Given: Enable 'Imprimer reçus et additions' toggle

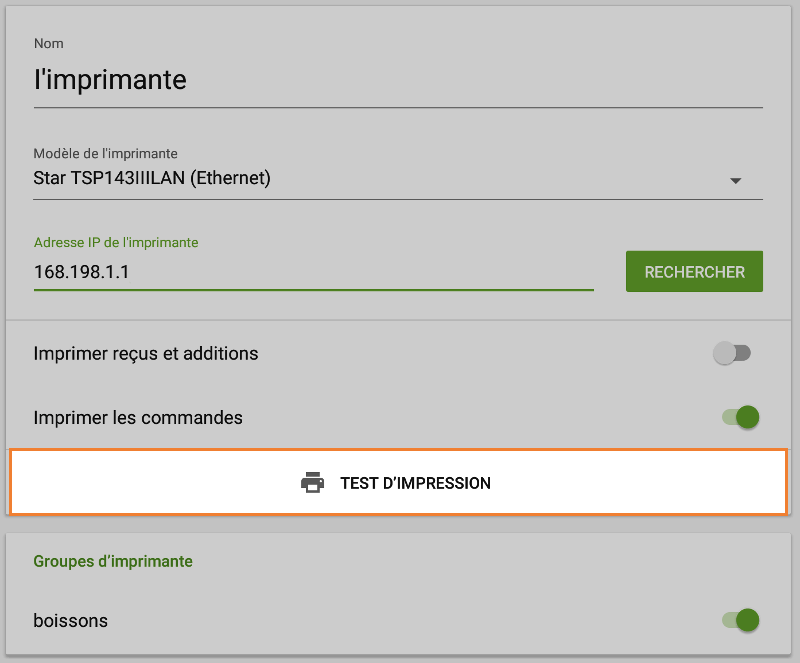Looking at the screenshot, I should point(733,353).
